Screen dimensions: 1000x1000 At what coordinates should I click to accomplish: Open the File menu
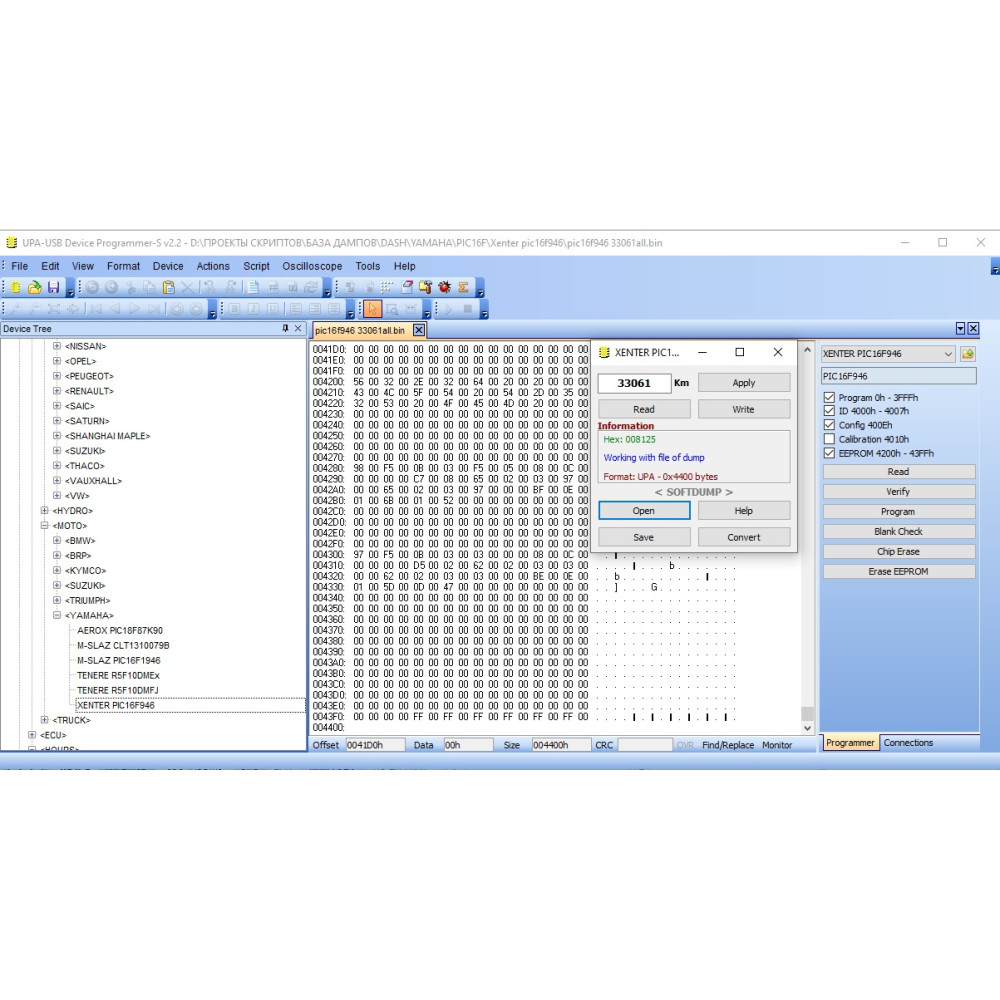(x=20, y=266)
